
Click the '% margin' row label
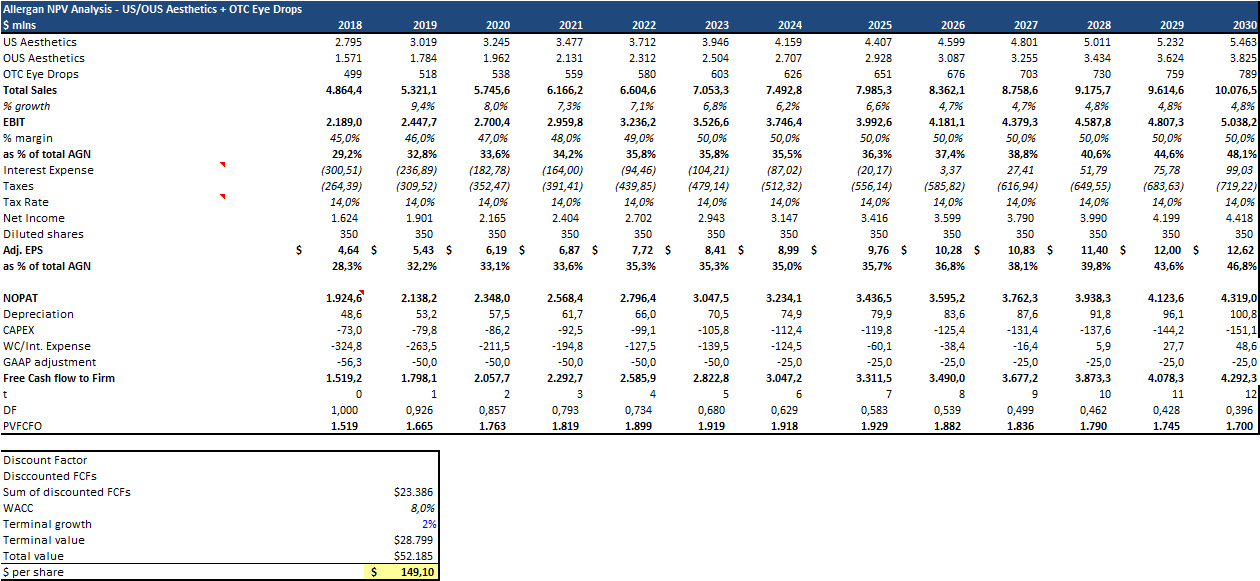[27, 138]
